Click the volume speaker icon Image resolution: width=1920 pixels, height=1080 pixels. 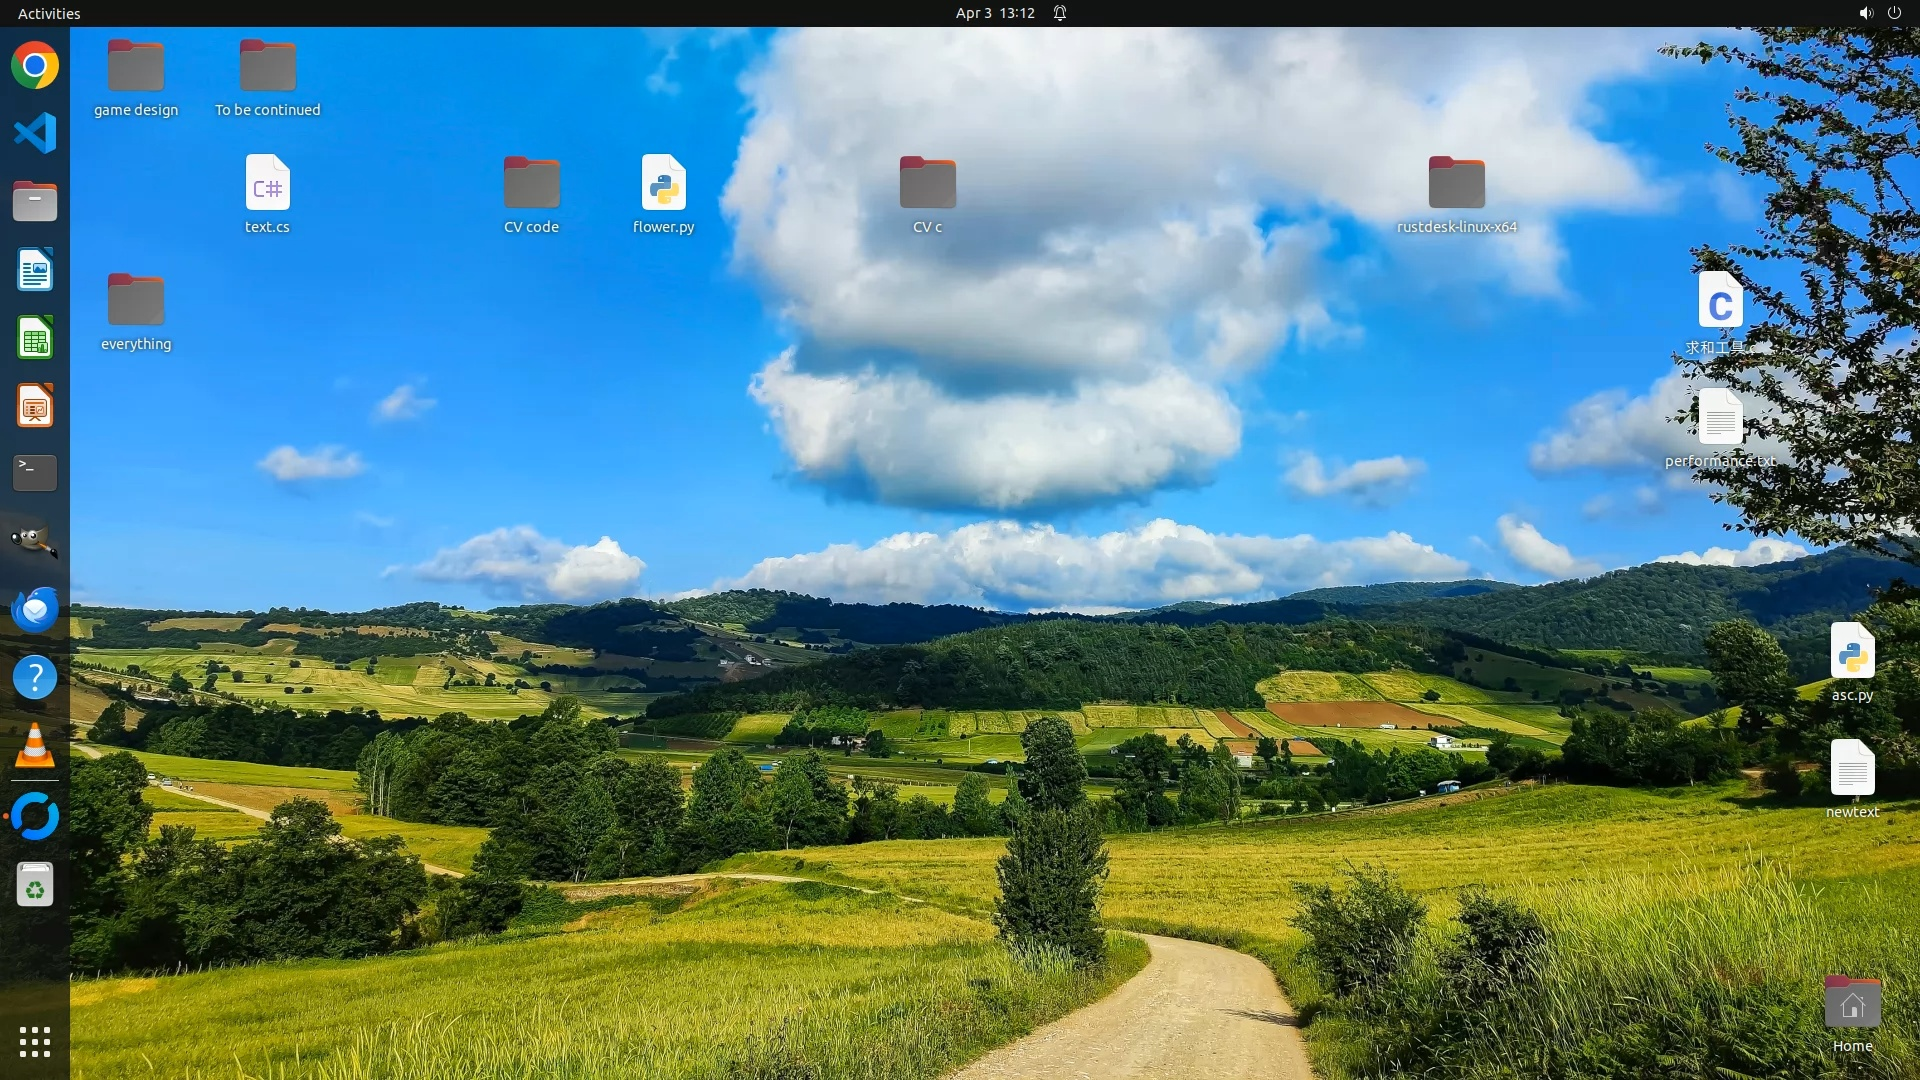pos(1865,13)
